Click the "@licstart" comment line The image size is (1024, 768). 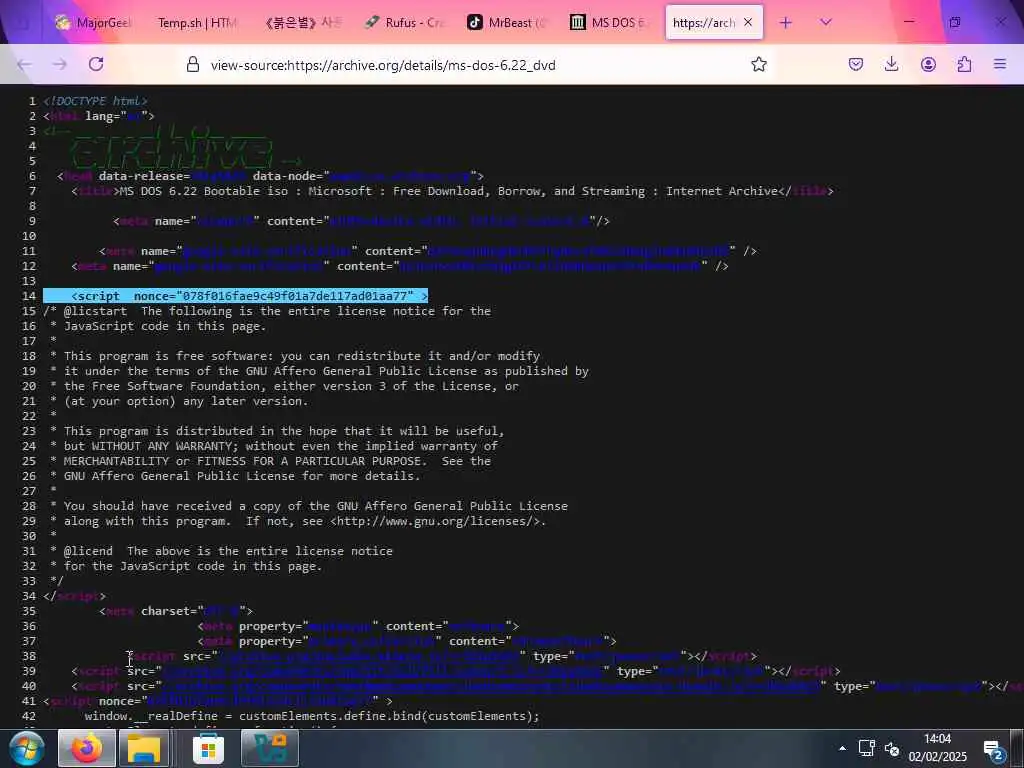click(x=267, y=312)
